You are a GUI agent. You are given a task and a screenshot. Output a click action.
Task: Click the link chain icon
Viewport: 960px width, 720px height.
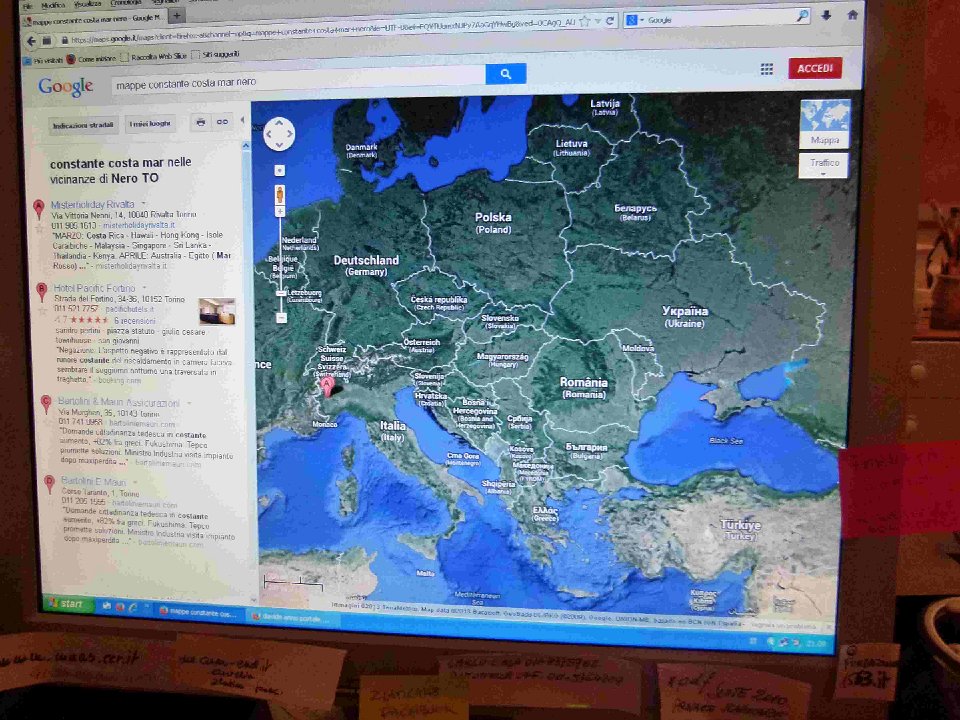coord(222,122)
